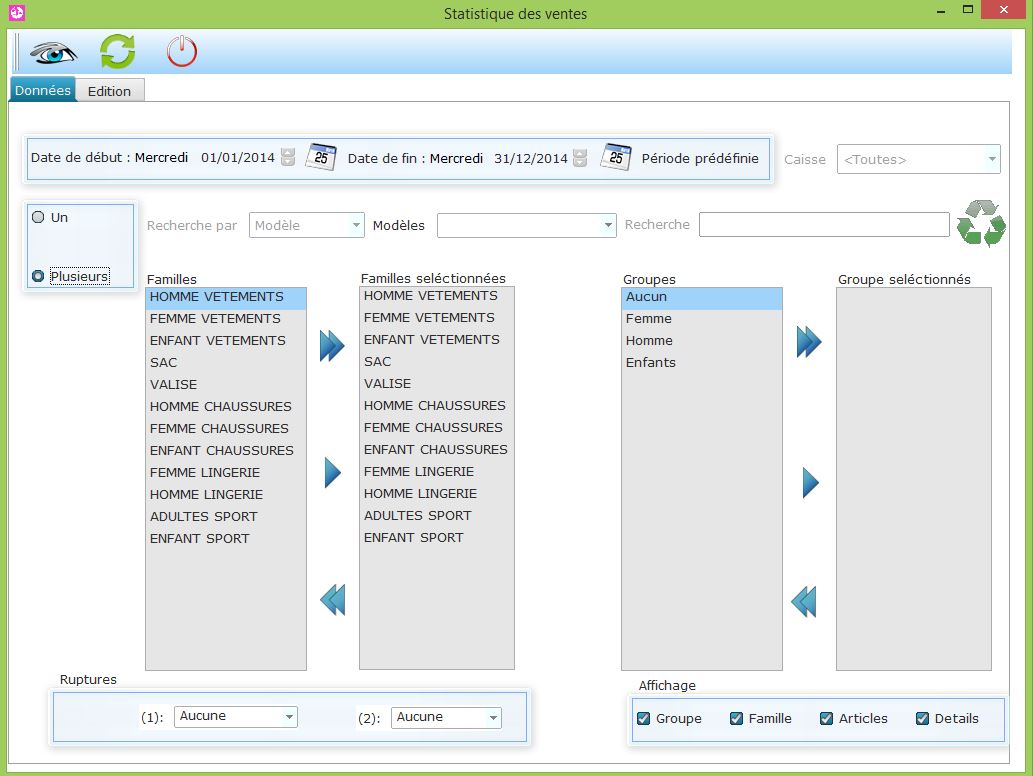Select the 'Un' radio button

[x=38, y=217]
